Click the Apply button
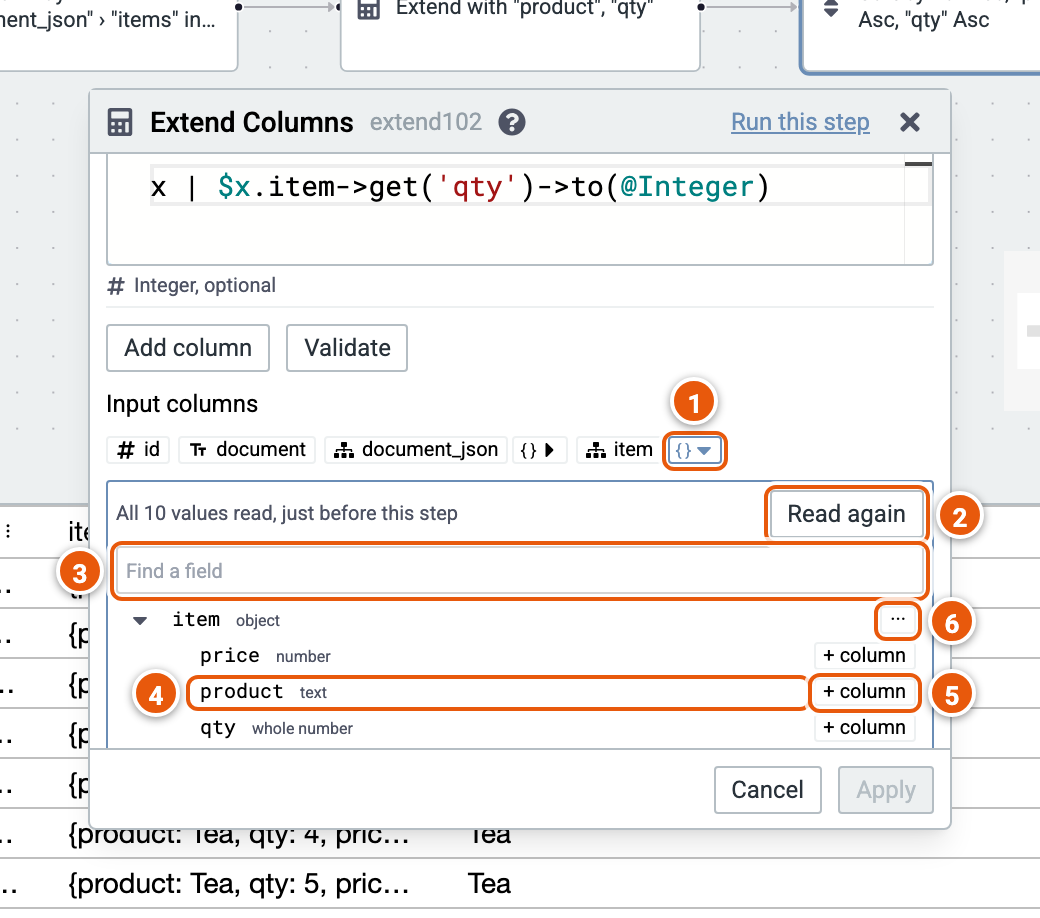Viewport: 1040px width, 918px height. point(885,790)
